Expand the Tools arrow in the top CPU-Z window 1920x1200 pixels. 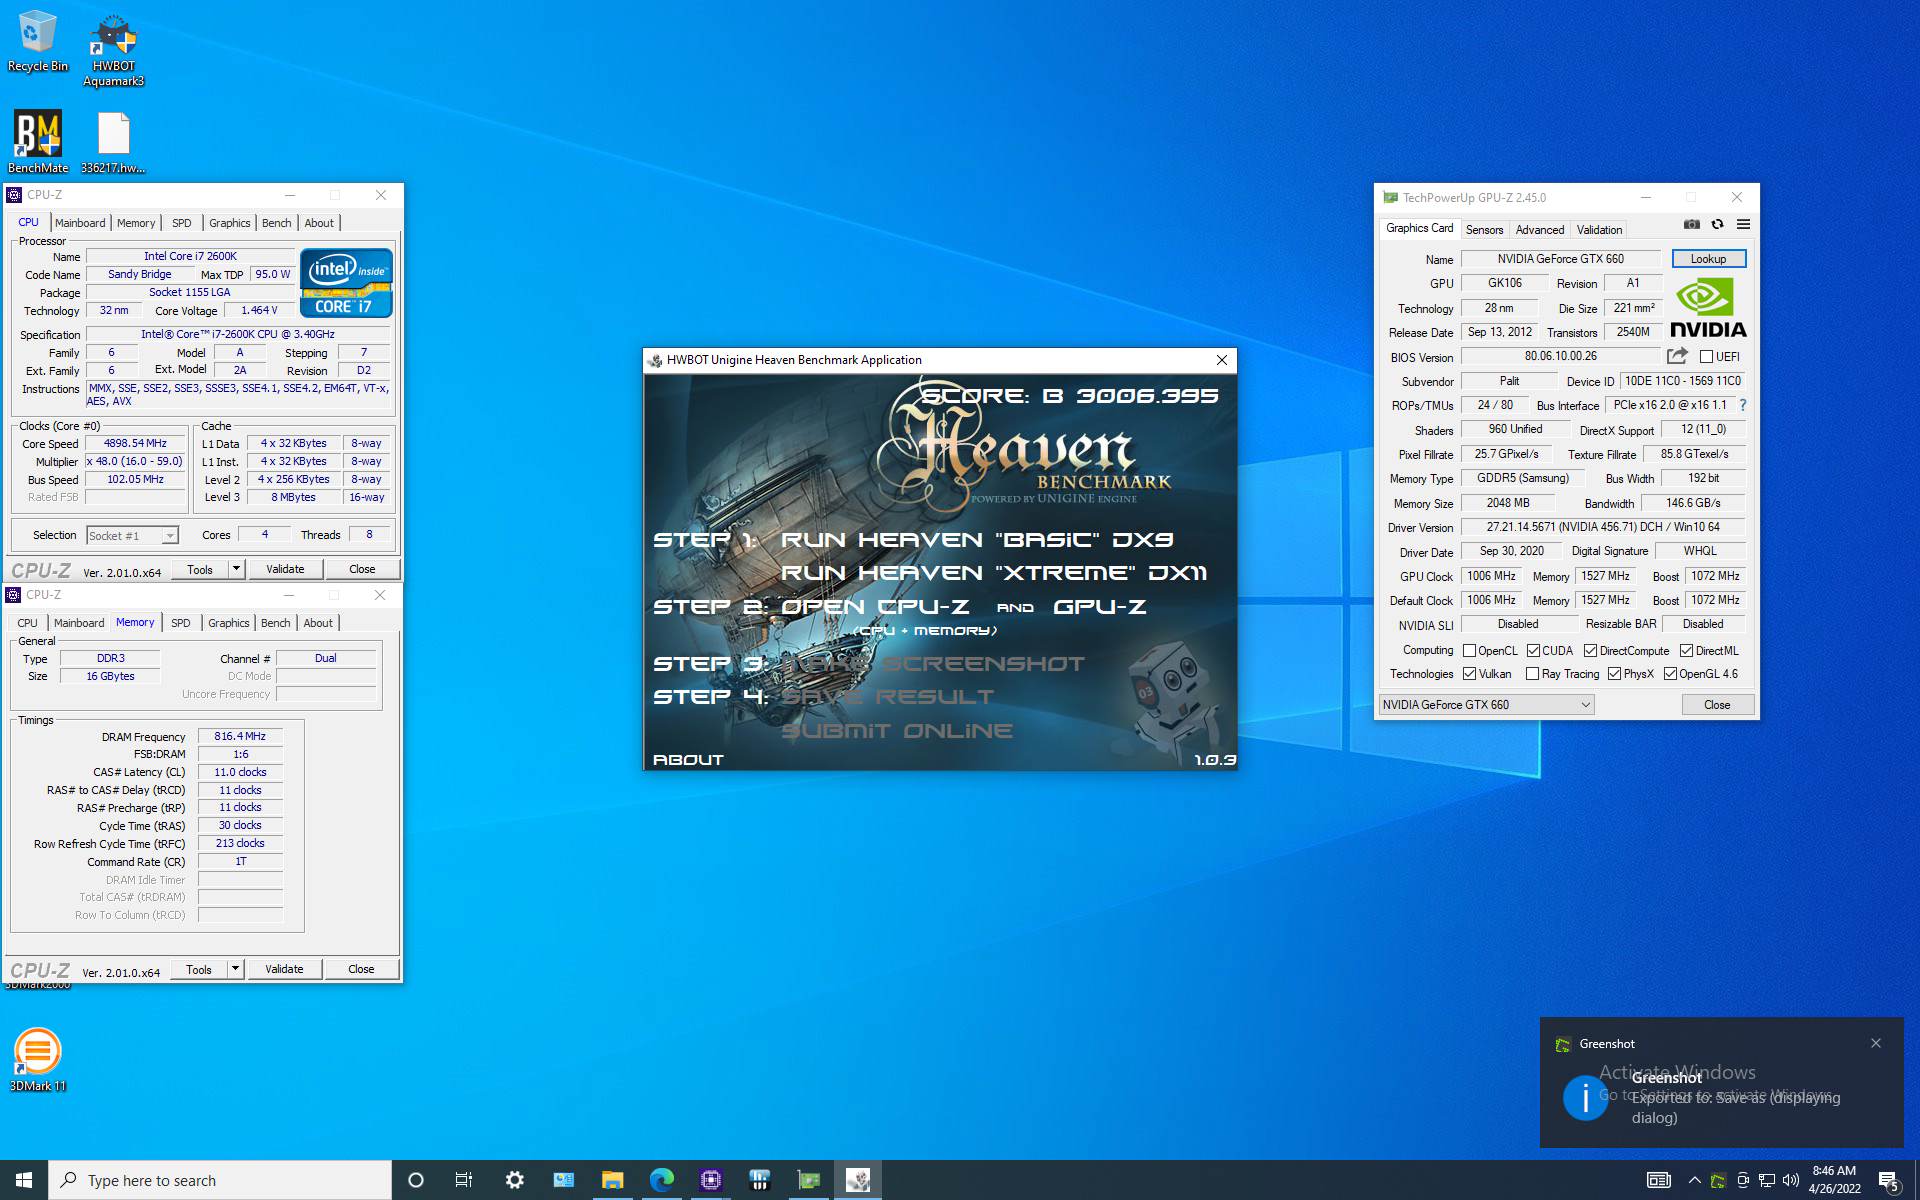pyautogui.click(x=236, y=569)
